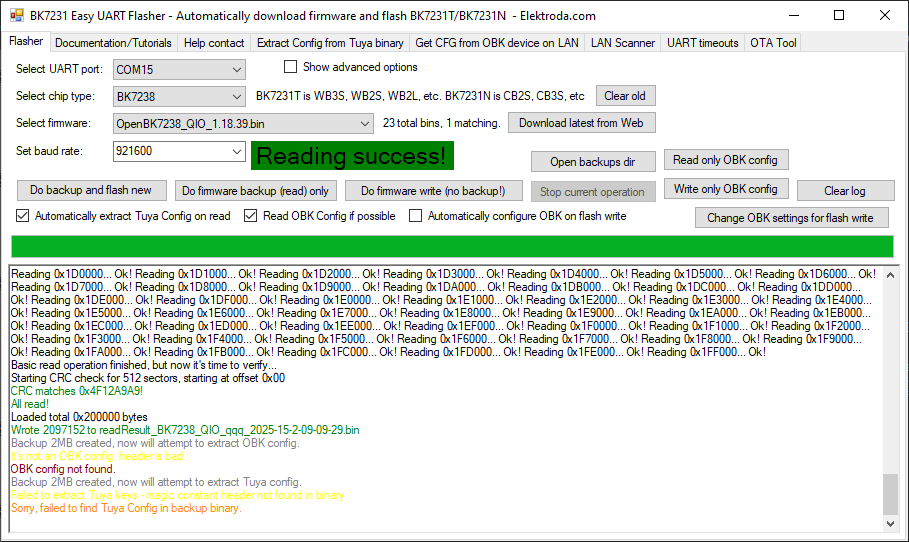This screenshot has height=542, width=909.
Task: Close the BK7231 Easy UART Flasher window
Action: 885,16
